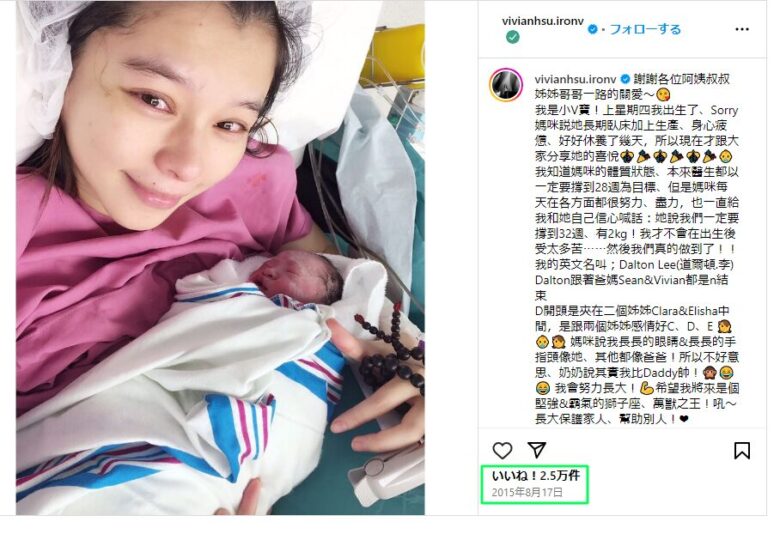Image resolution: width=780 pixels, height=540 pixels.
Task: Click the black heart emoji ending the caption
Action: pos(684,419)
